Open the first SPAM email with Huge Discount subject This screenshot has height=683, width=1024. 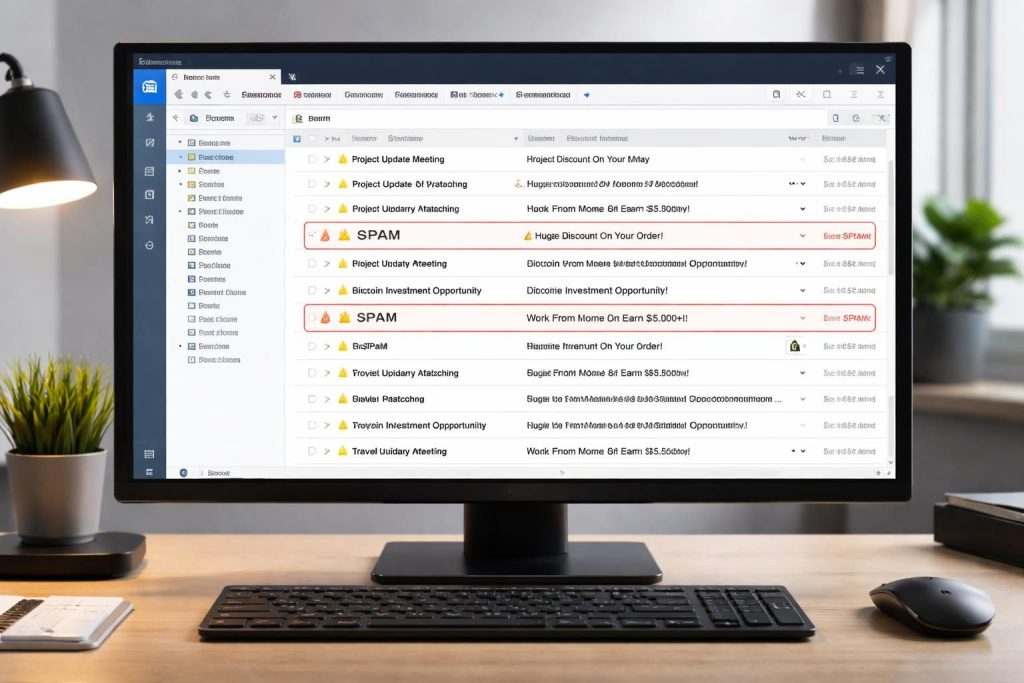590,236
